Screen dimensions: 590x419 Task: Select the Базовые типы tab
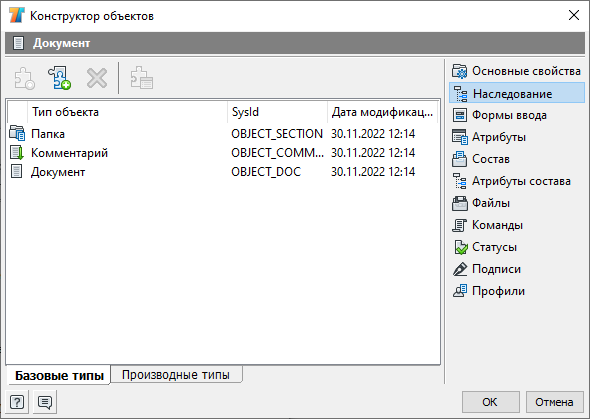tap(59, 375)
